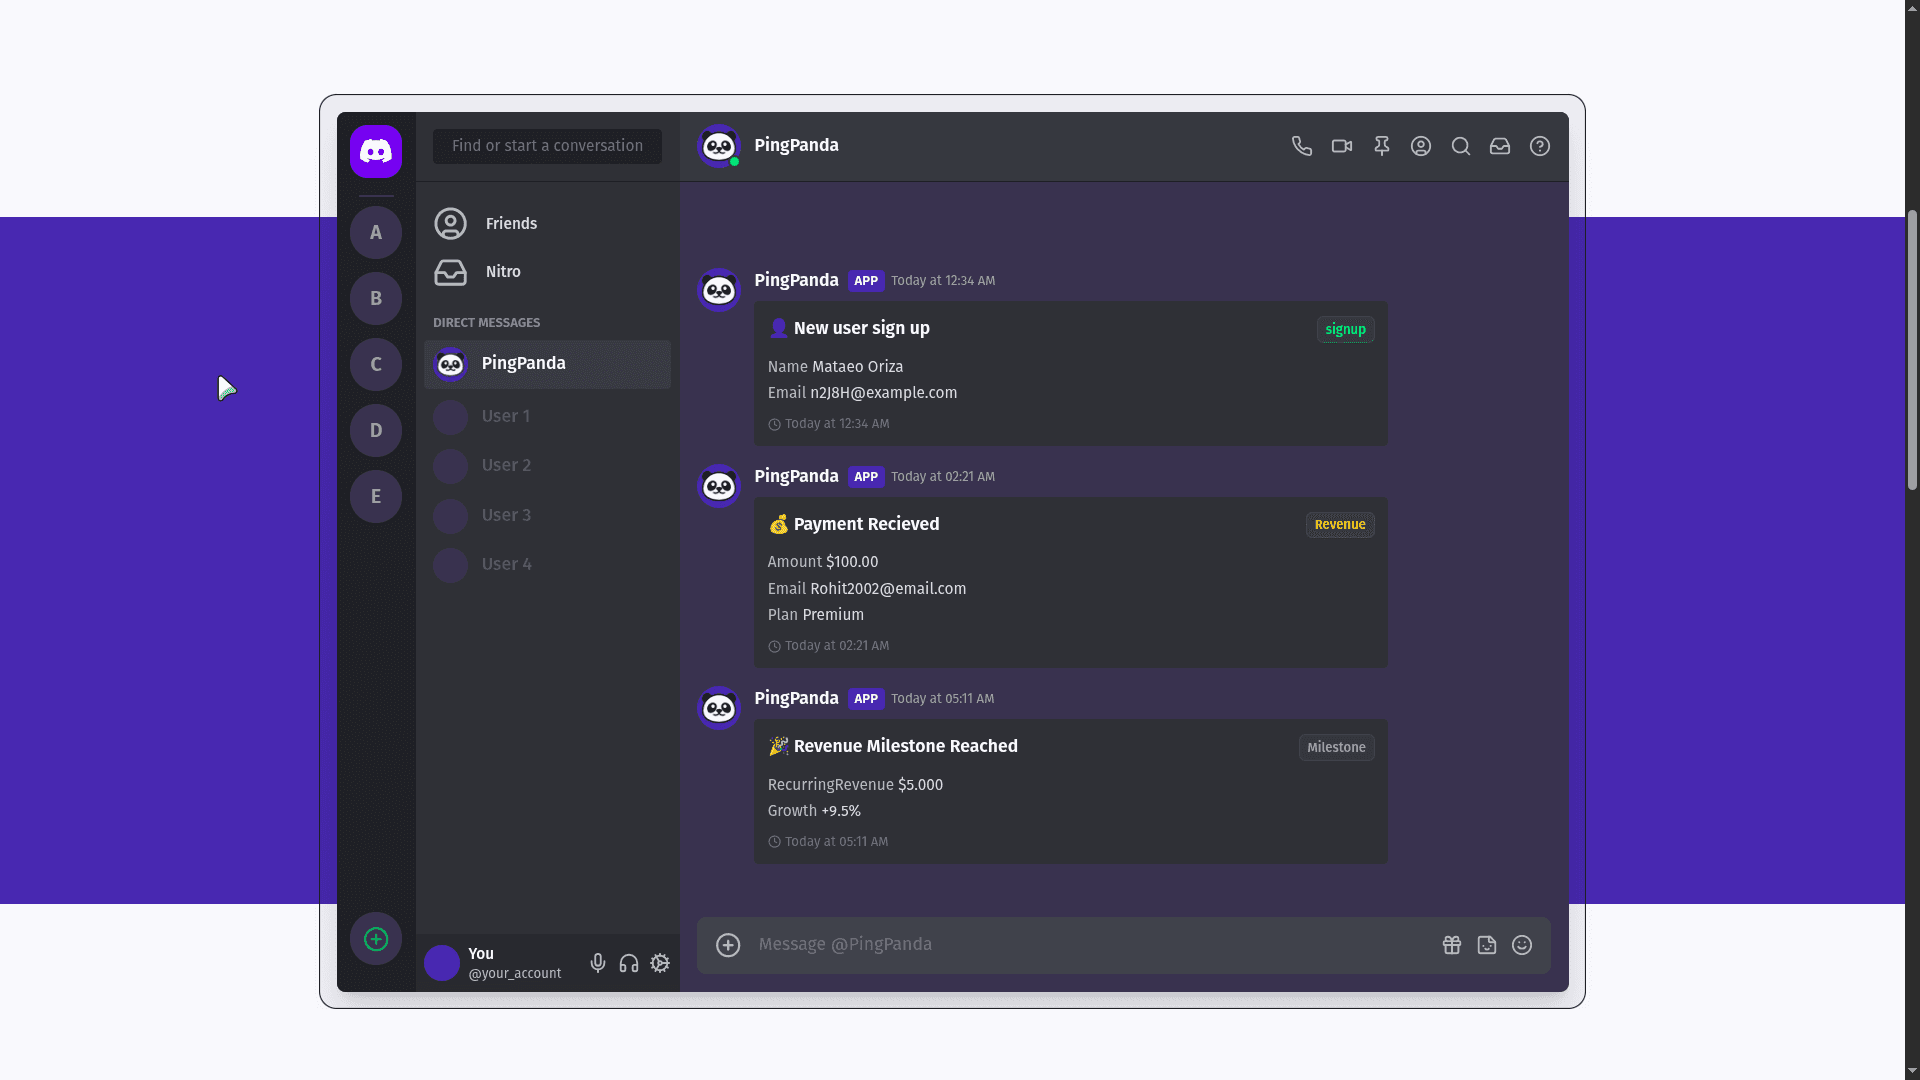Open the pinned messages panel
This screenshot has width=1920, height=1080.
pyautogui.click(x=1381, y=146)
